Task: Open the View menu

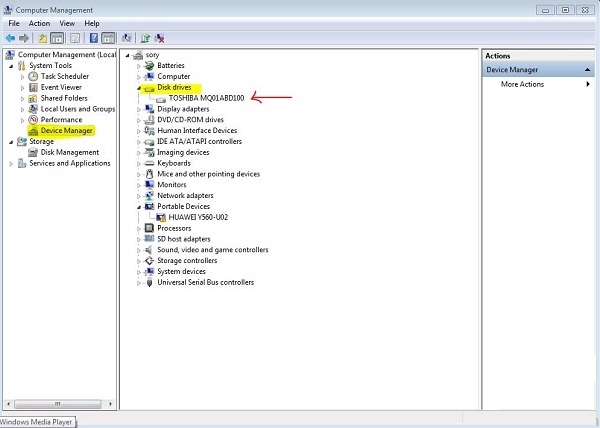Action: pyautogui.click(x=67, y=23)
